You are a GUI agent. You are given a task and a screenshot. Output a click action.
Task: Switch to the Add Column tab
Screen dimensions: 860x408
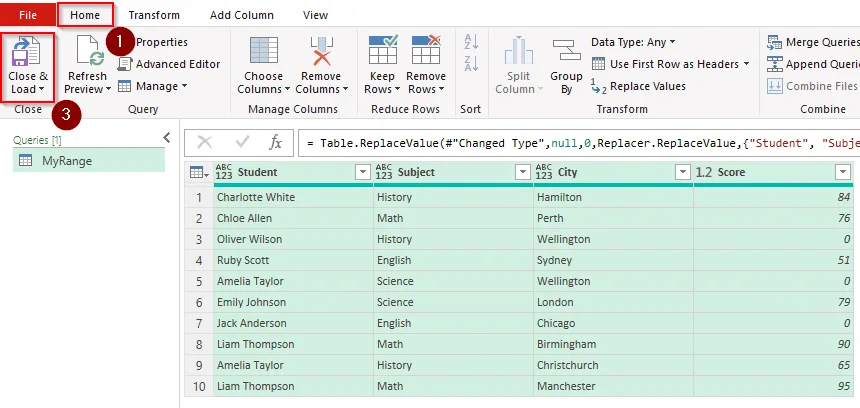pos(242,15)
